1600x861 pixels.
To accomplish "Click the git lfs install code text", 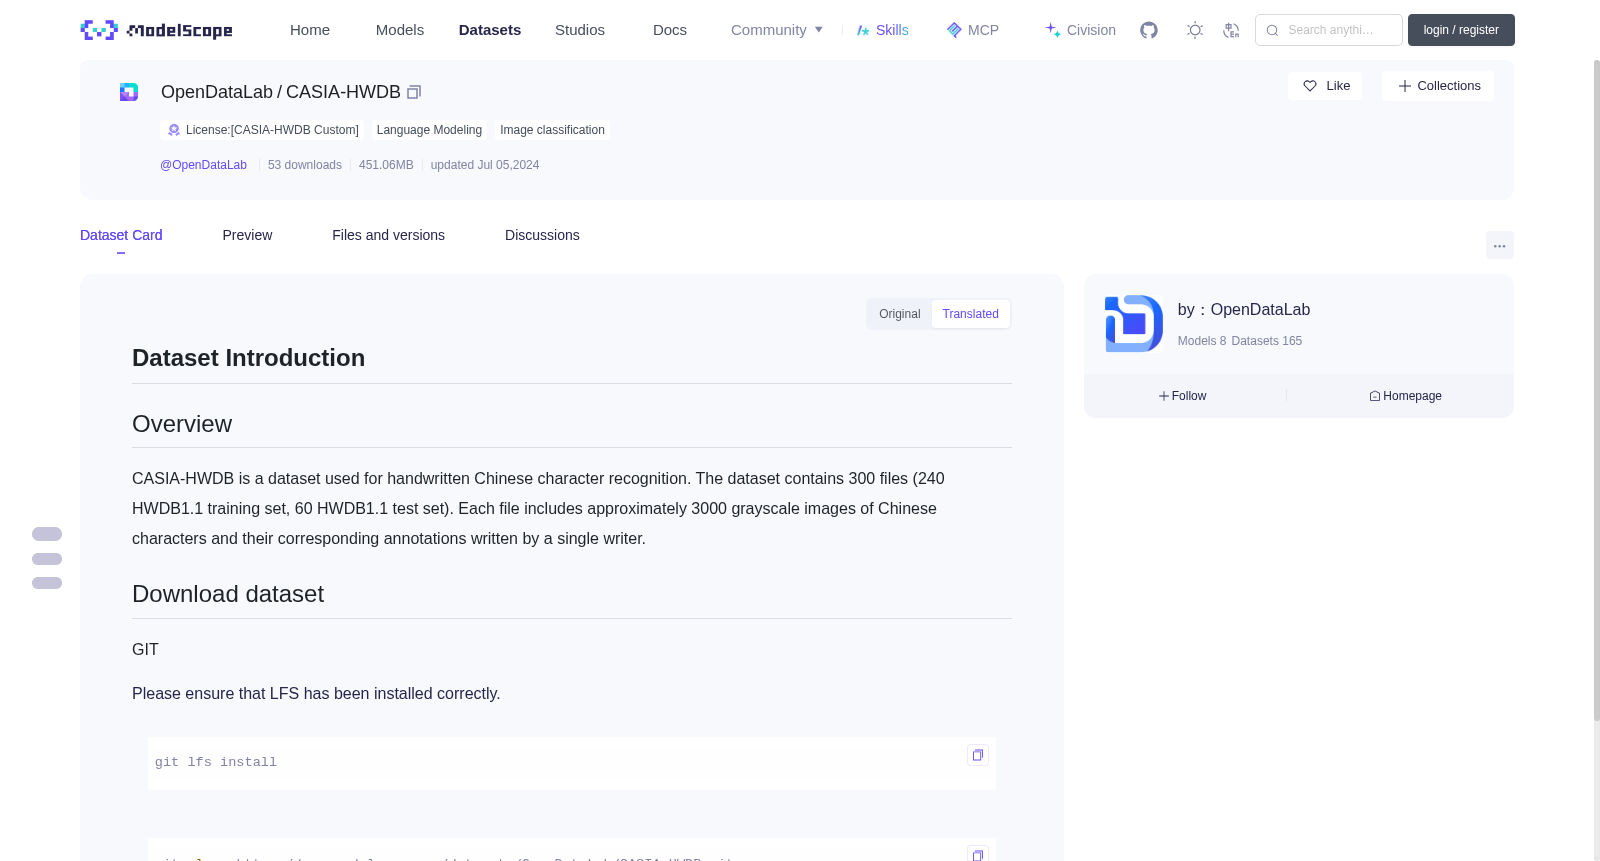I will (x=216, y=762).
